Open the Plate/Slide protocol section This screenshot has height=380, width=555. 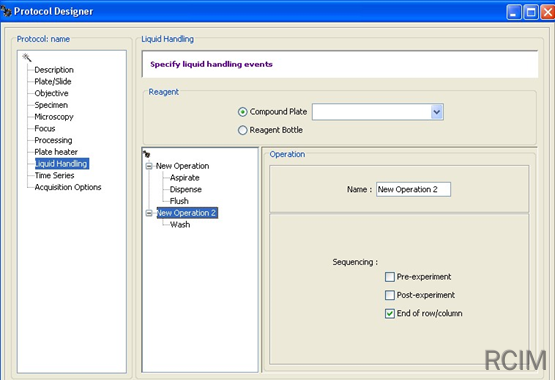(53, 81)
